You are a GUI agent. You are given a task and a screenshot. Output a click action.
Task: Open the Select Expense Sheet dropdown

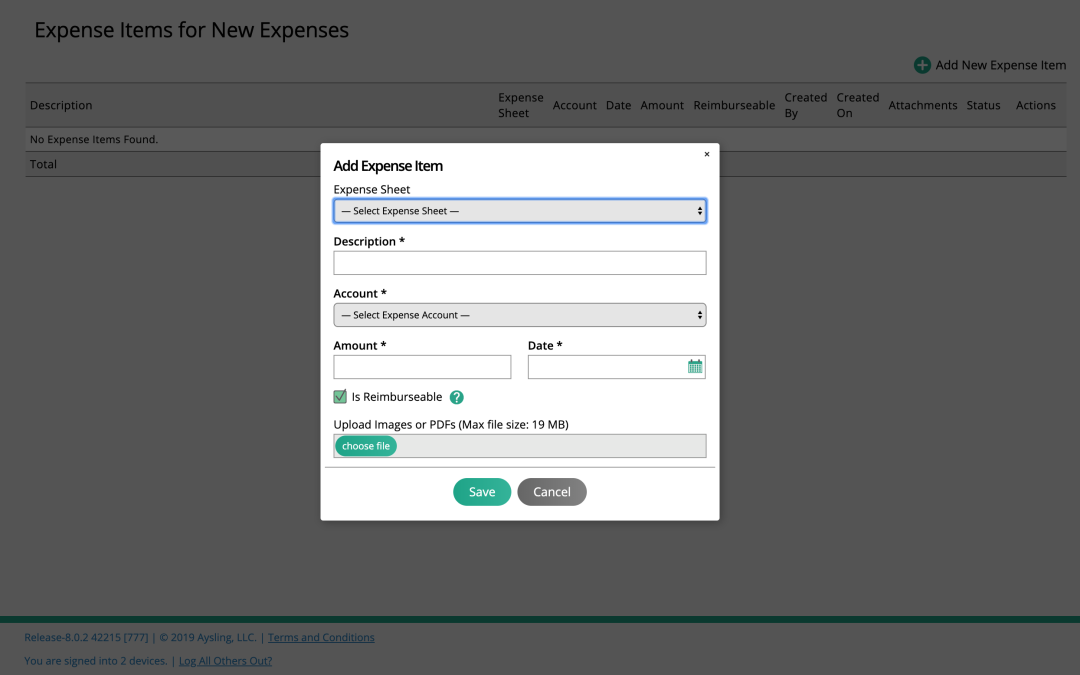point(519,211)
